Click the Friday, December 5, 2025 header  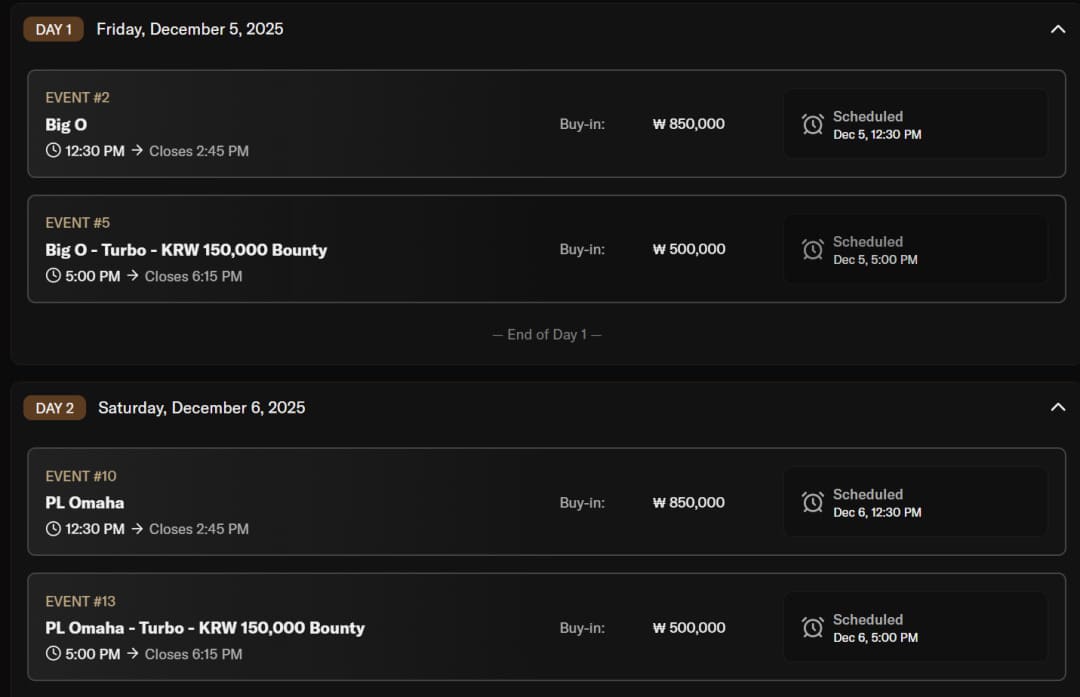190,29
